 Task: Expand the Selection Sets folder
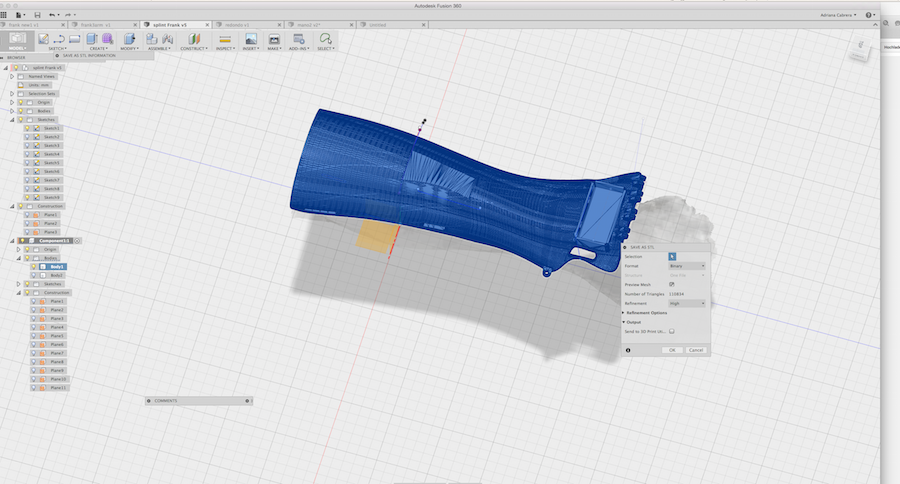pos(11,94)
